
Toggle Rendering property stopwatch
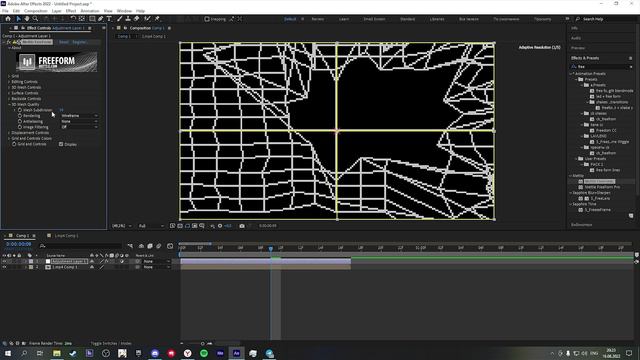tap(20, 116)
